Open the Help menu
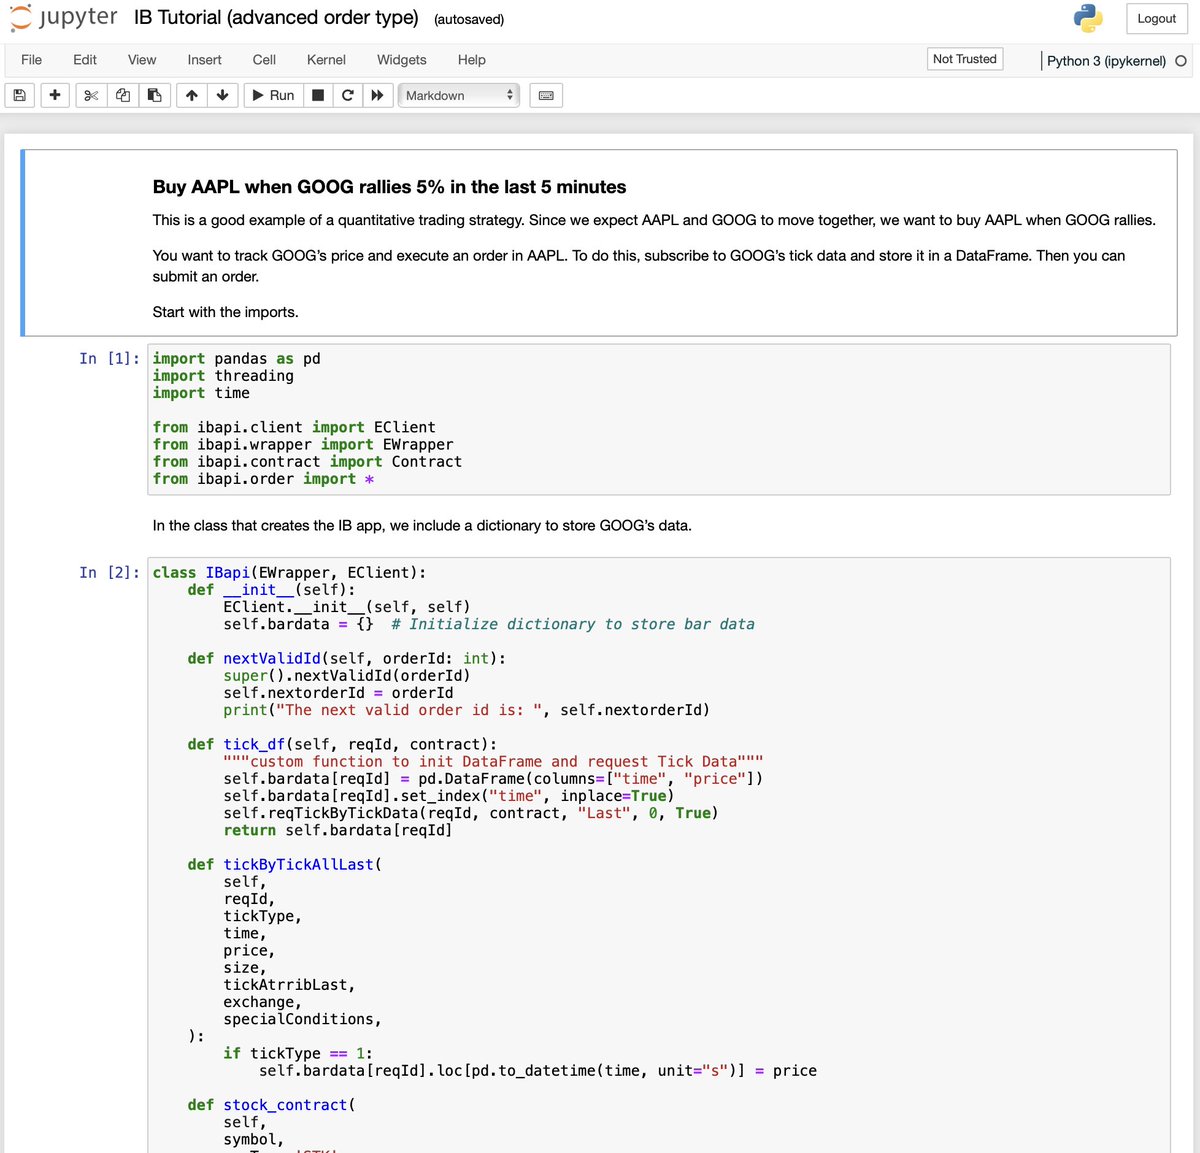Viewport: 1200px width, 1153px height. pos(472,60)
